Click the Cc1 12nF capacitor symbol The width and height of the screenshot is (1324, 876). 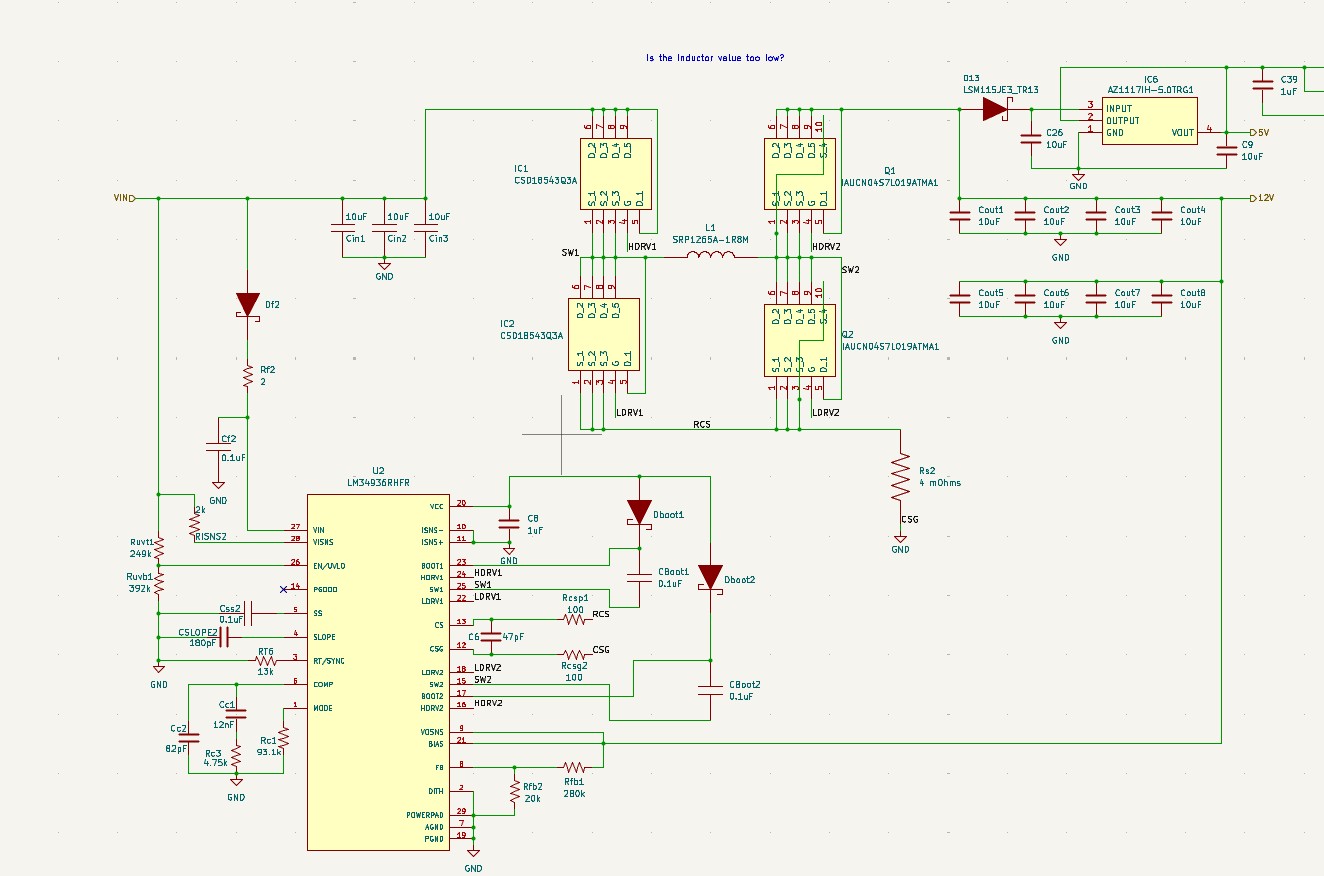[236, 714]
